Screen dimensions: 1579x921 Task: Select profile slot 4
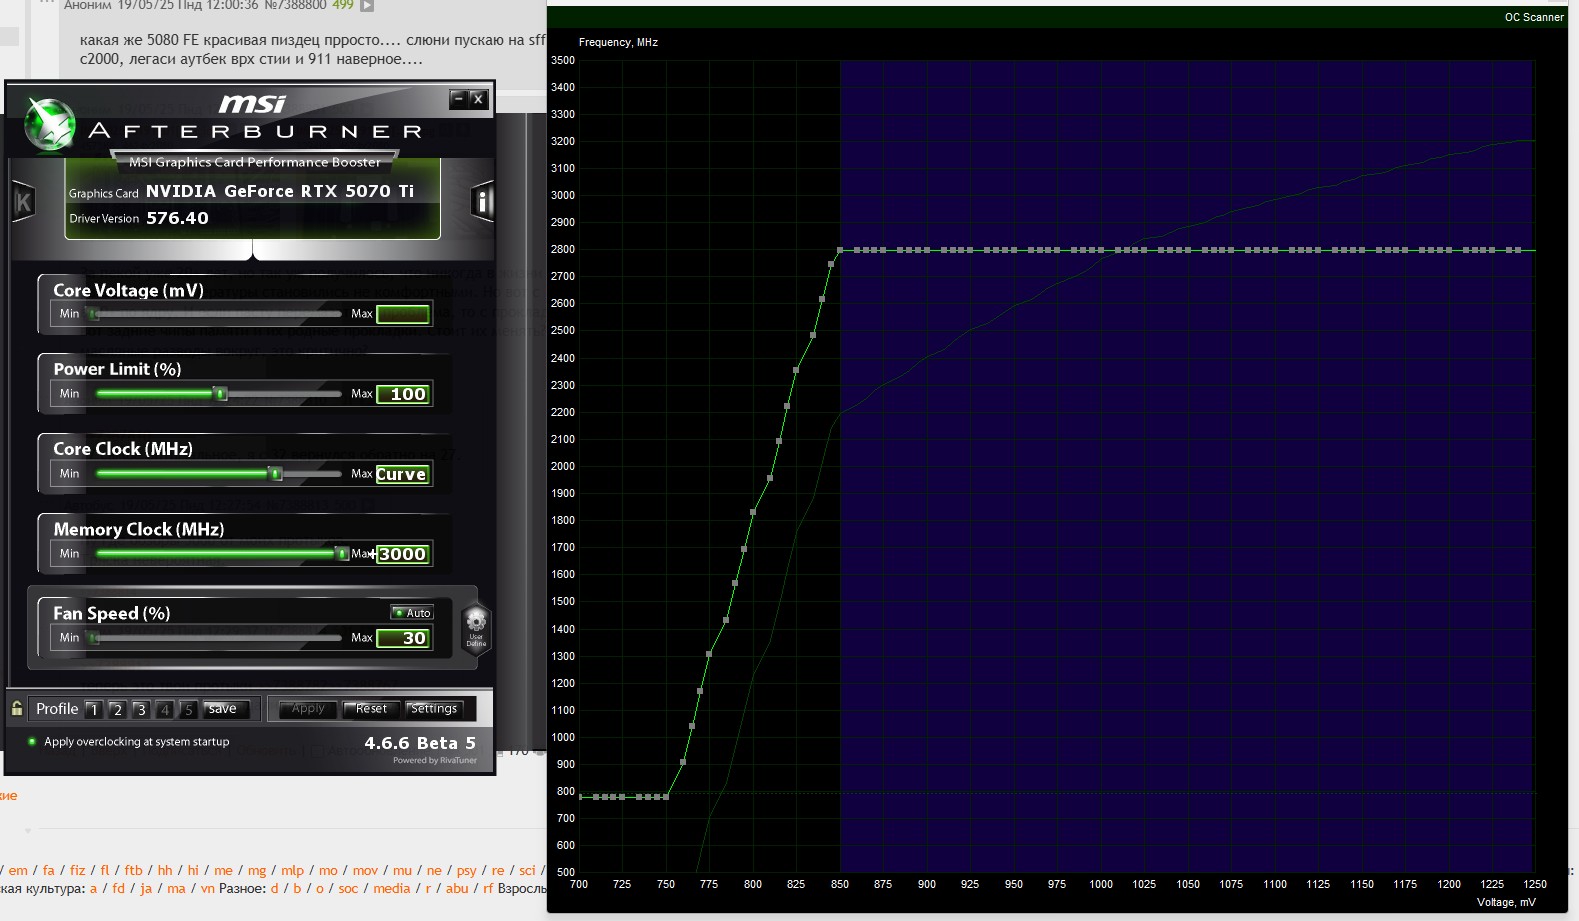tap(165, 709)
